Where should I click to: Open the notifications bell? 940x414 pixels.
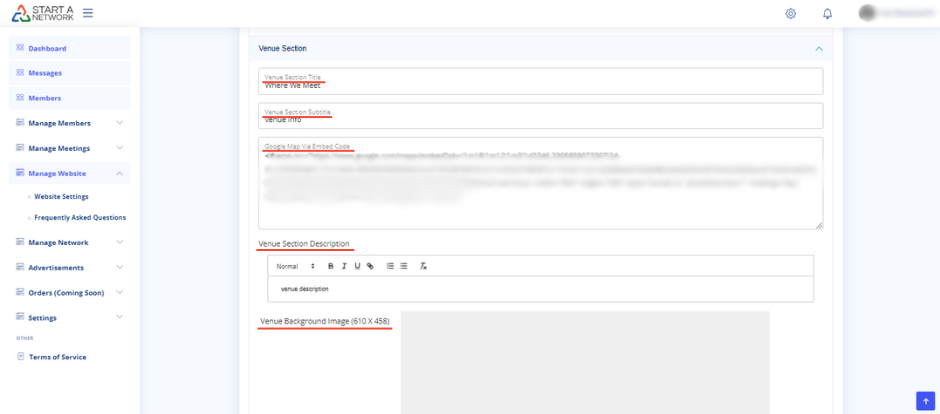(827, 14)
